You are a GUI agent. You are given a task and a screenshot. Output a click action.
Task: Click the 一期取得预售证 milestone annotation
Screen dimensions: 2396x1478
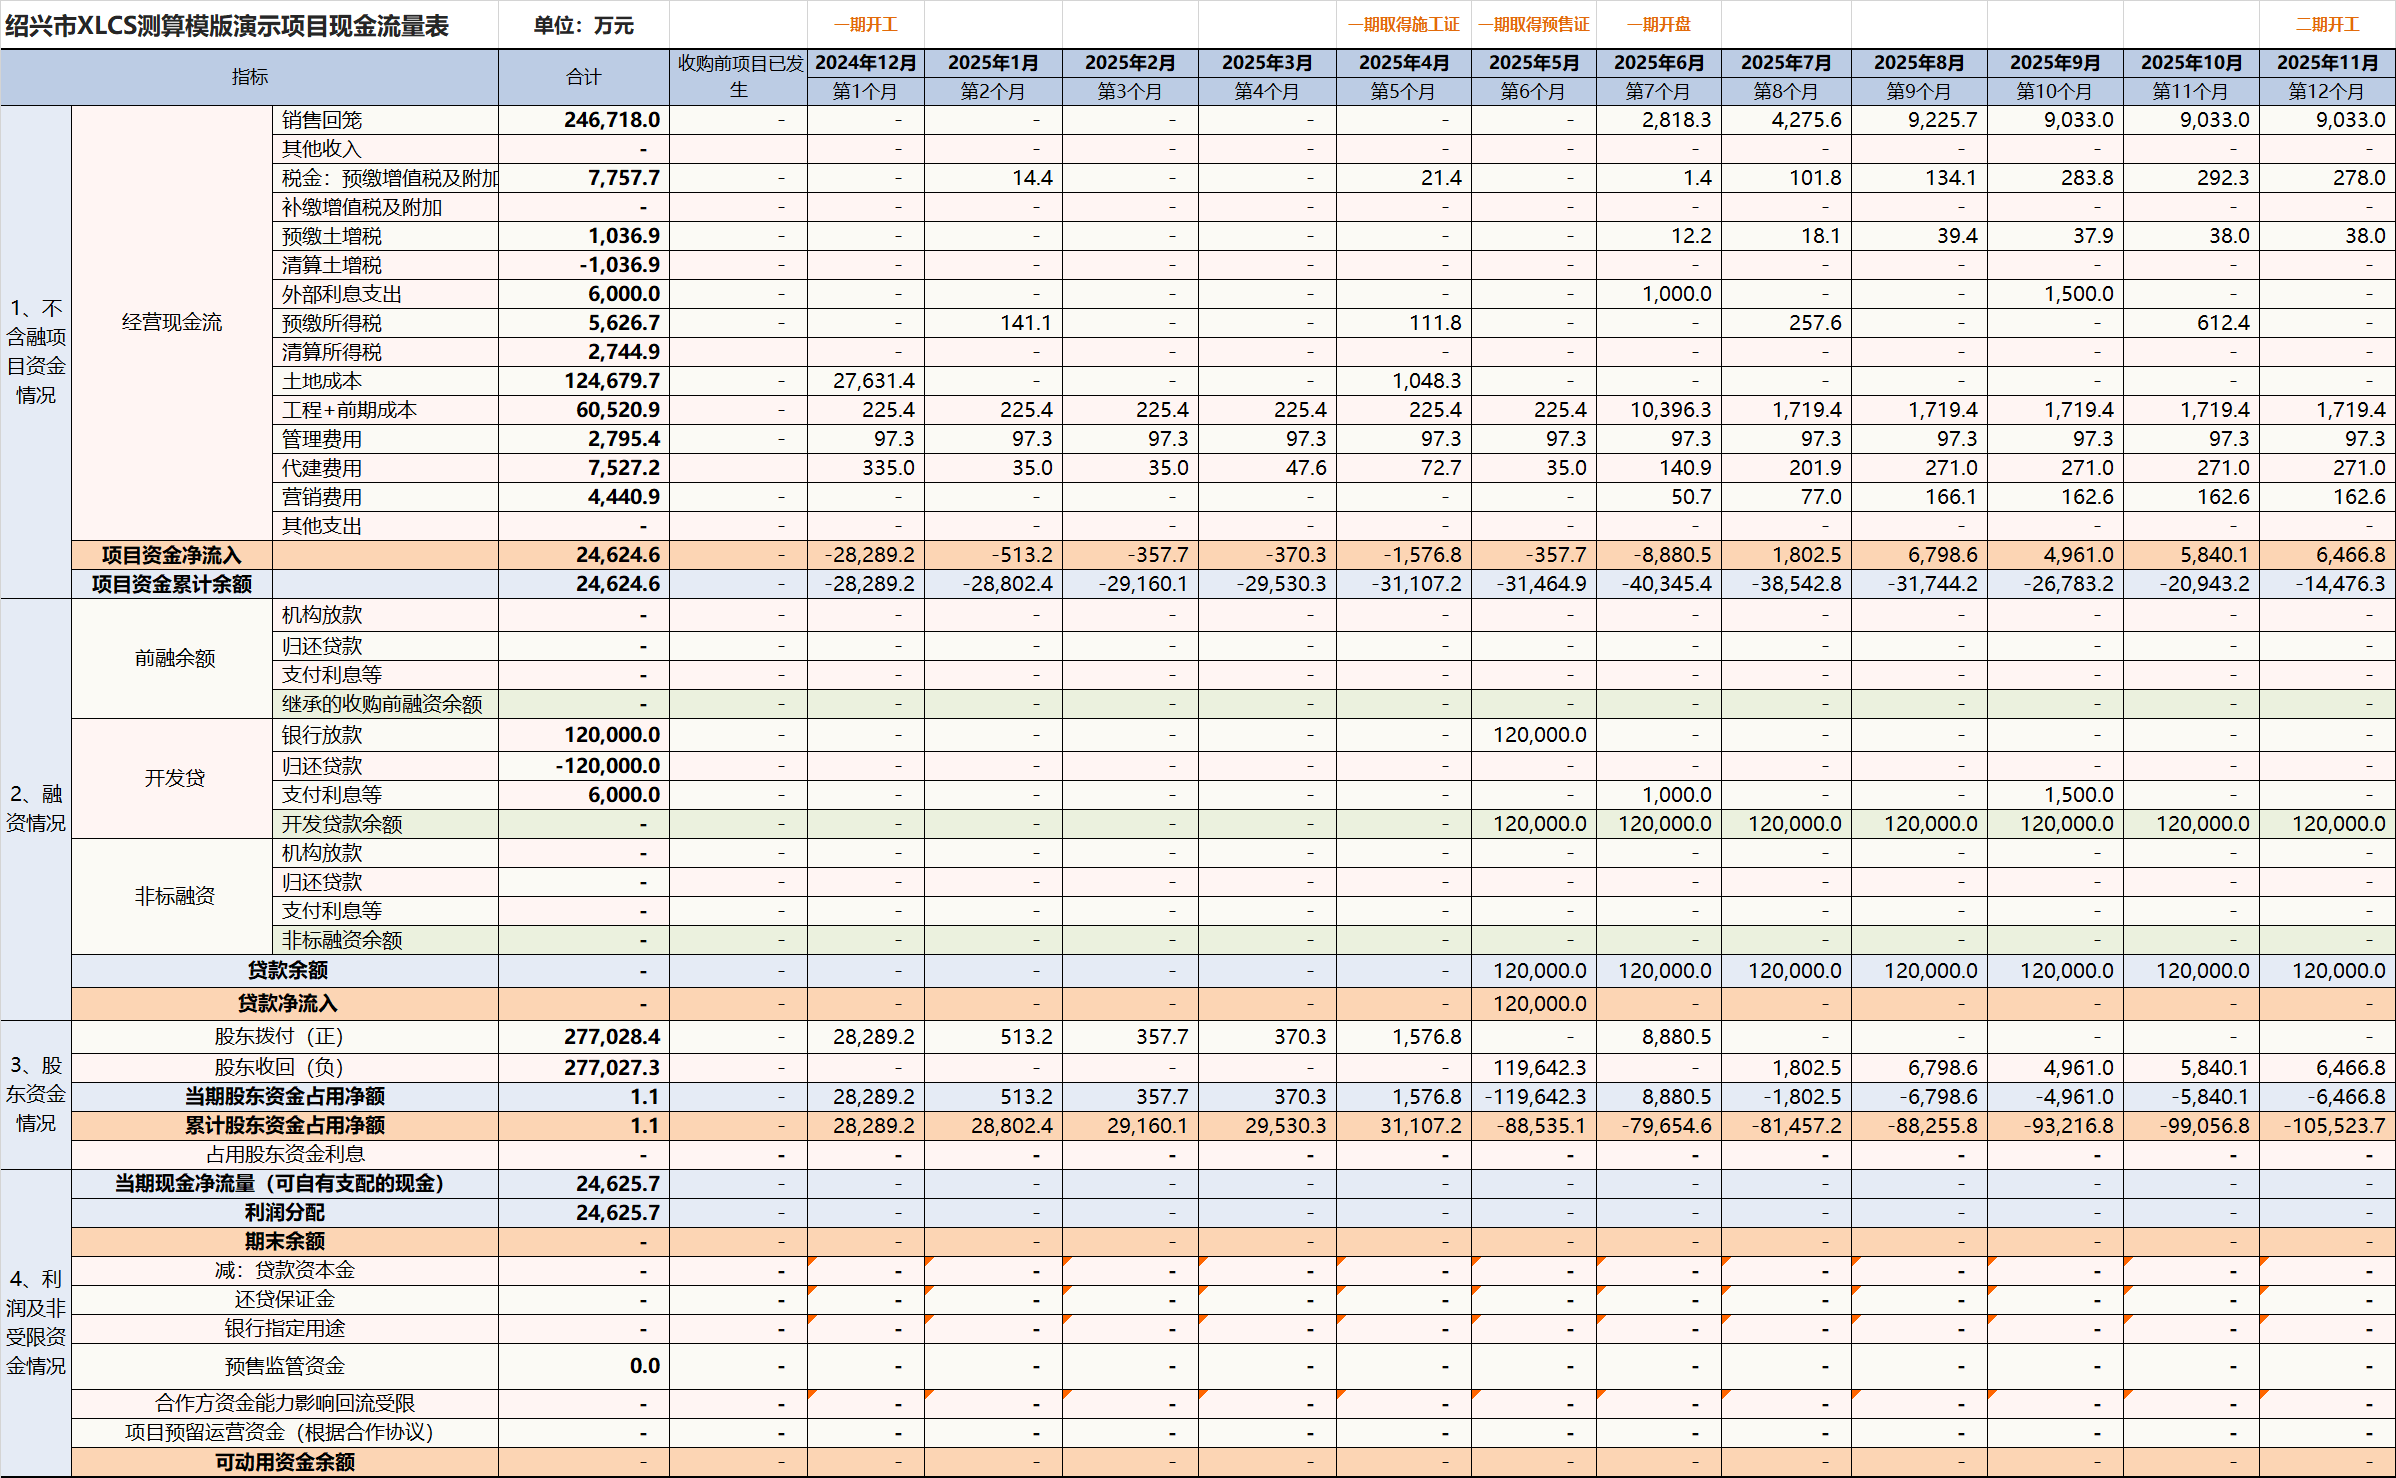pyautogui.click(x=1536, y=24)
